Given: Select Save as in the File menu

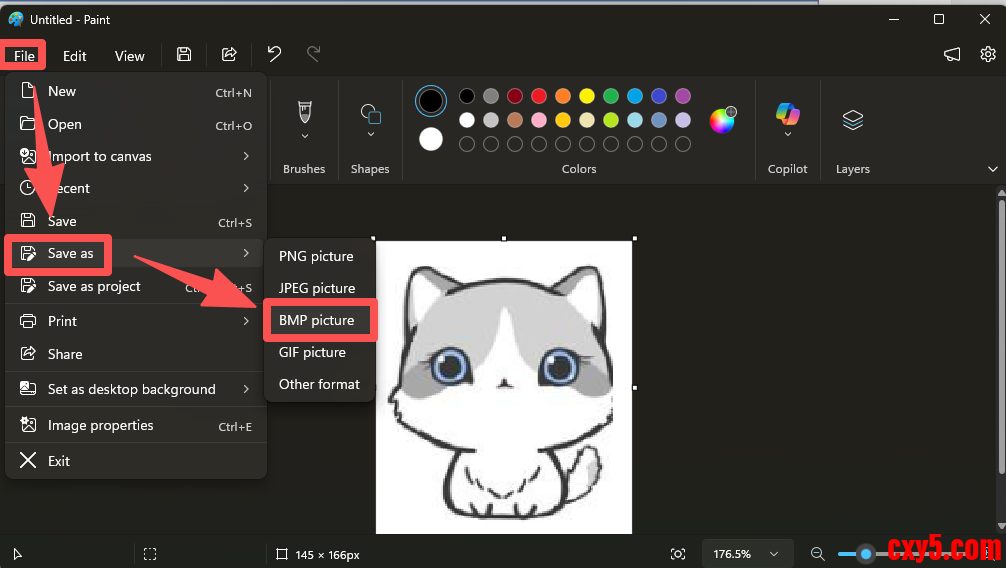Looking at the screenshot, I should point(136,254).
